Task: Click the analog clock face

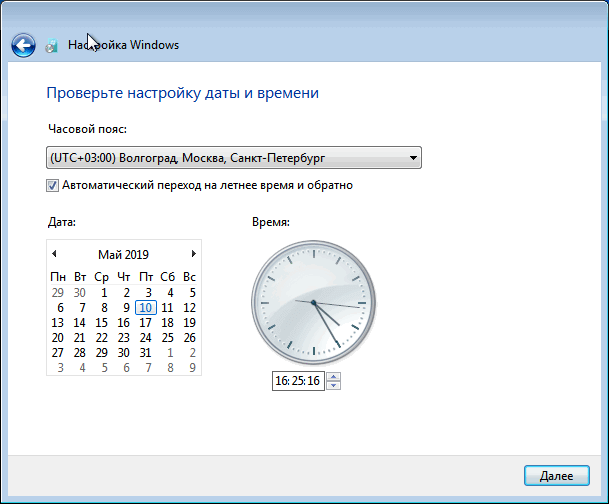Action: 313,302
